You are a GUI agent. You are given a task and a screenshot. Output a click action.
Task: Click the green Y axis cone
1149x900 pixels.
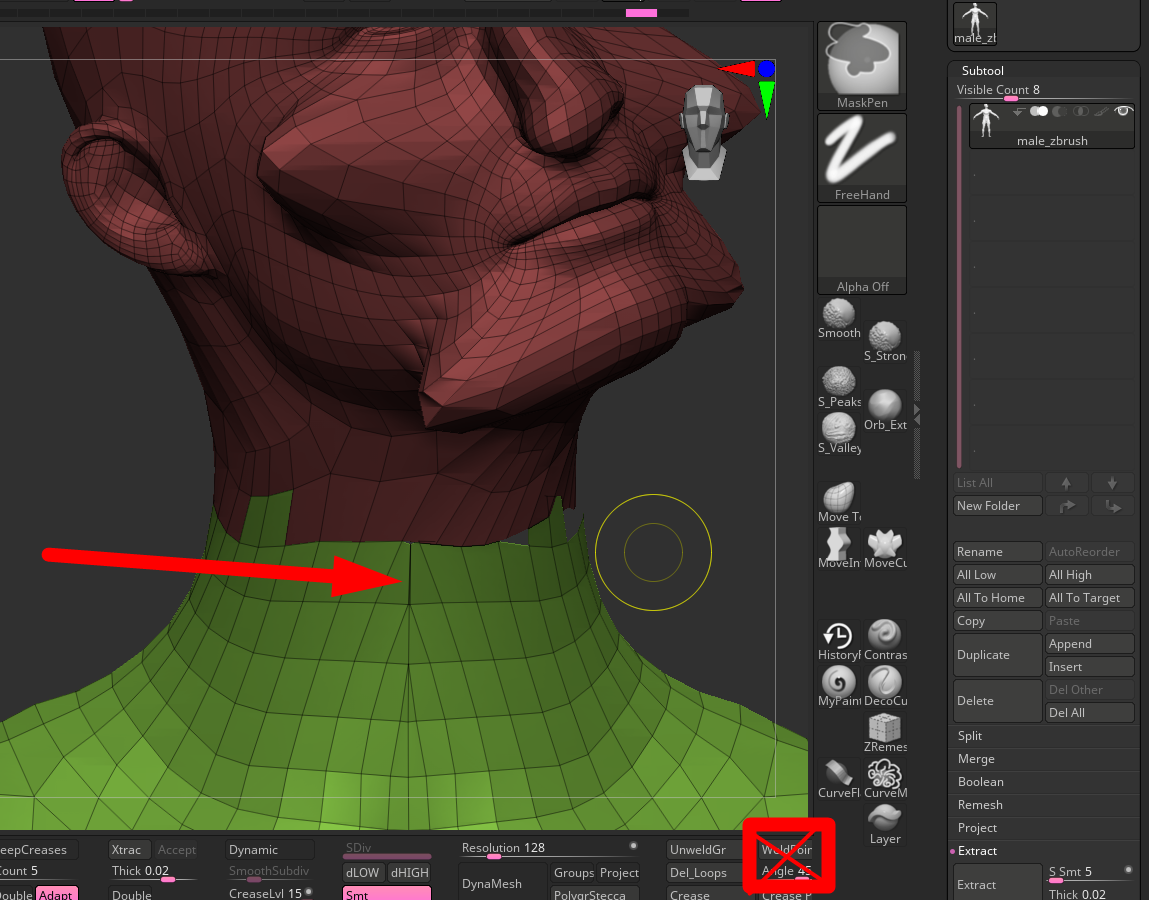coord(766,98)
